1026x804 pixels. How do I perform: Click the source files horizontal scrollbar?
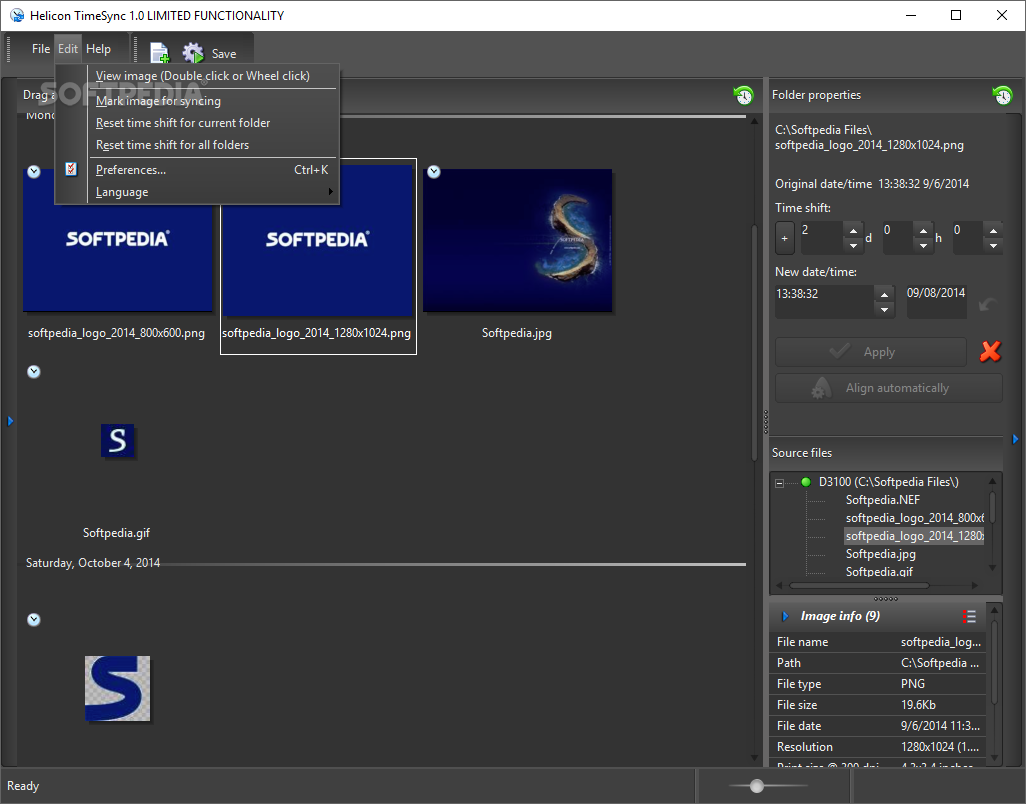(859, 586)
